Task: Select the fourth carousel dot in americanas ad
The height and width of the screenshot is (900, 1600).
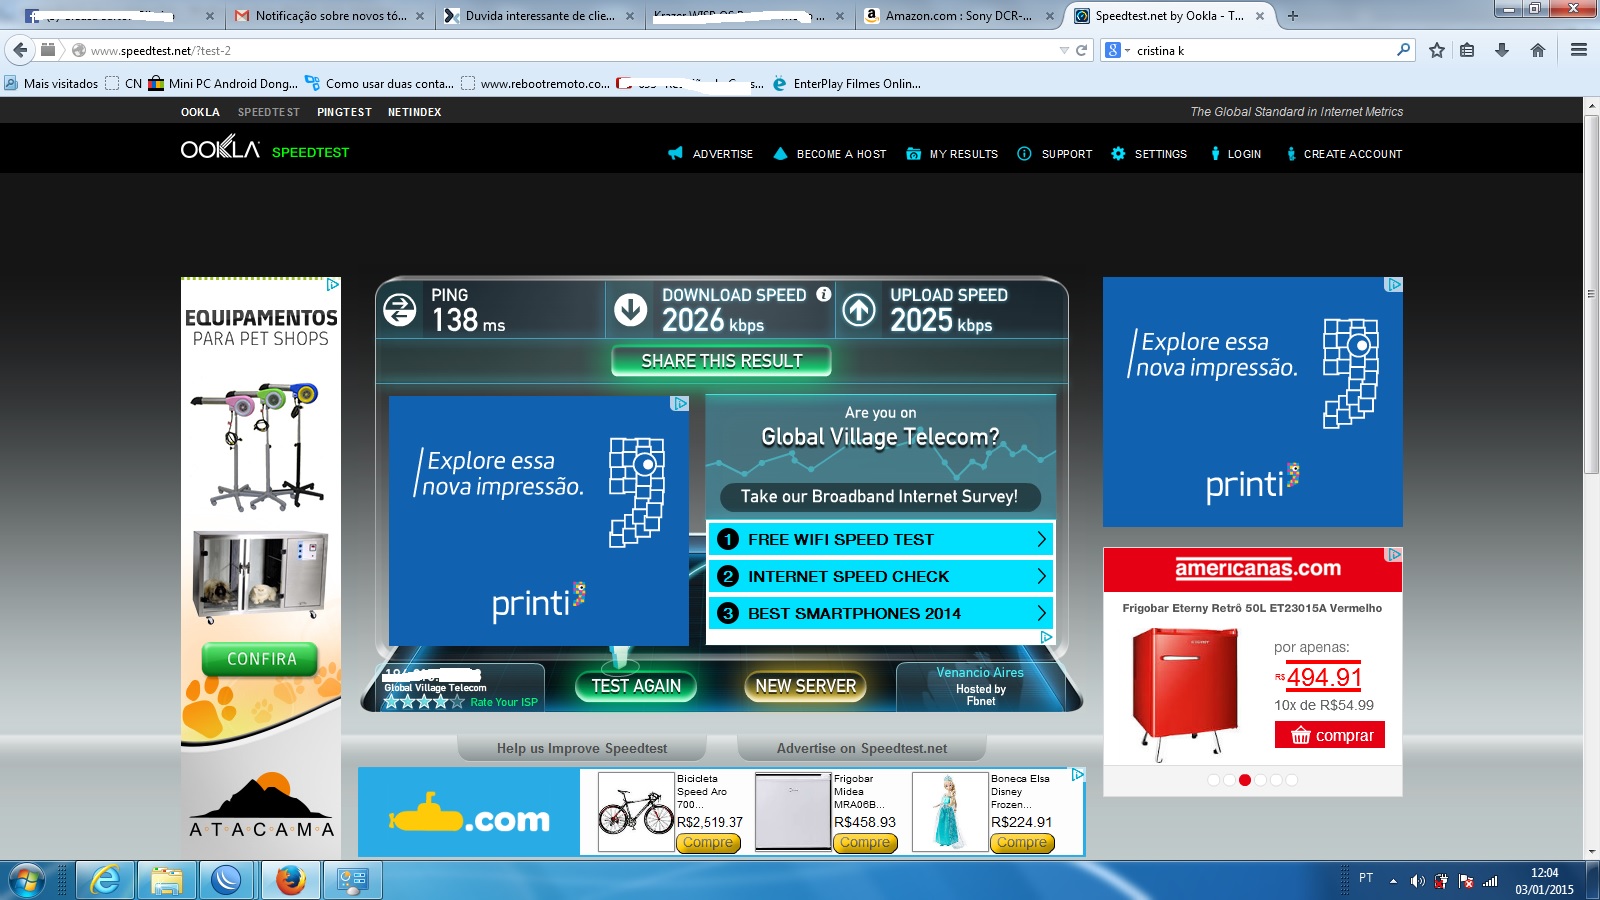Action: tap(1260, 780)
